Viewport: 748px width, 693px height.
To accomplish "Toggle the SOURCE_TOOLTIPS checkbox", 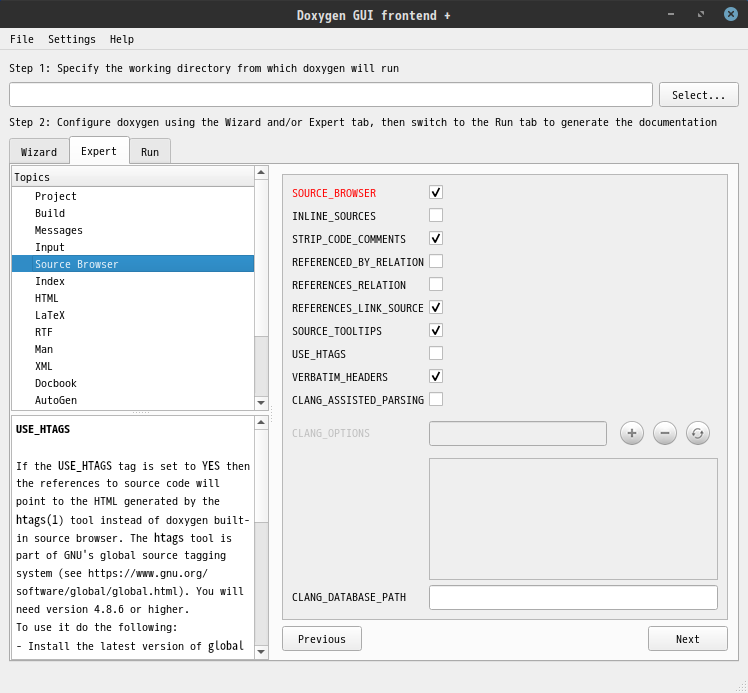I will click(x=436, y=330).
